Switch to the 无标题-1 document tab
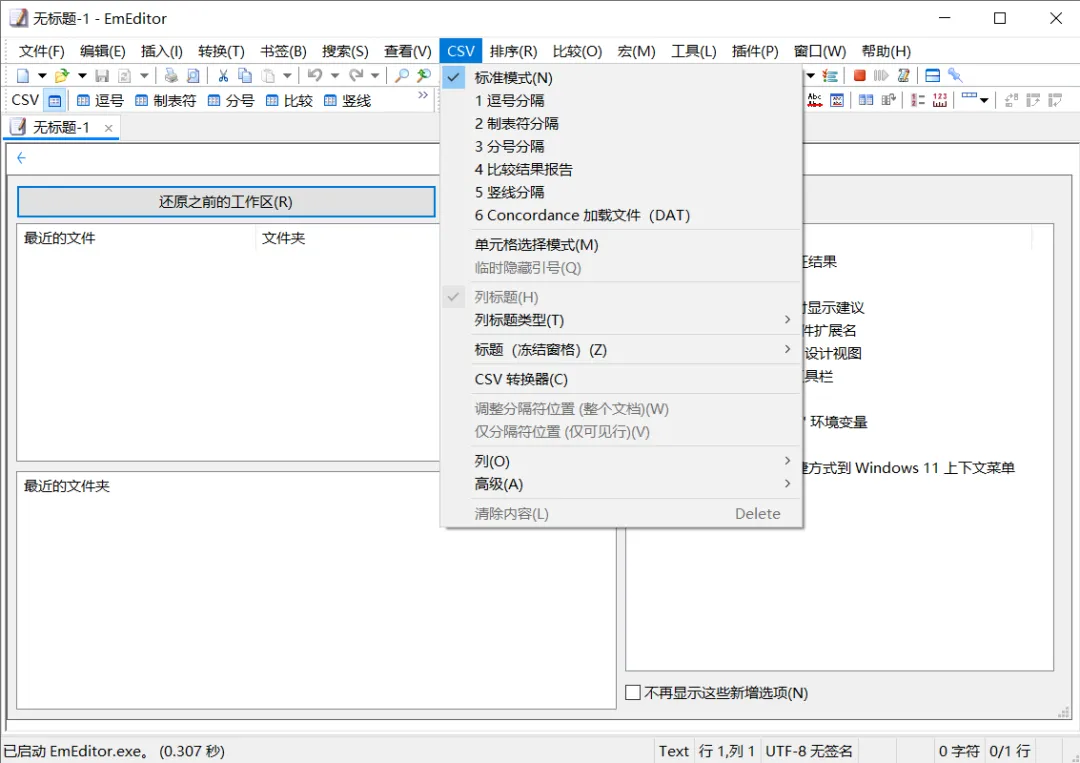The image size is (1080, 763). (x=61, y=127)
